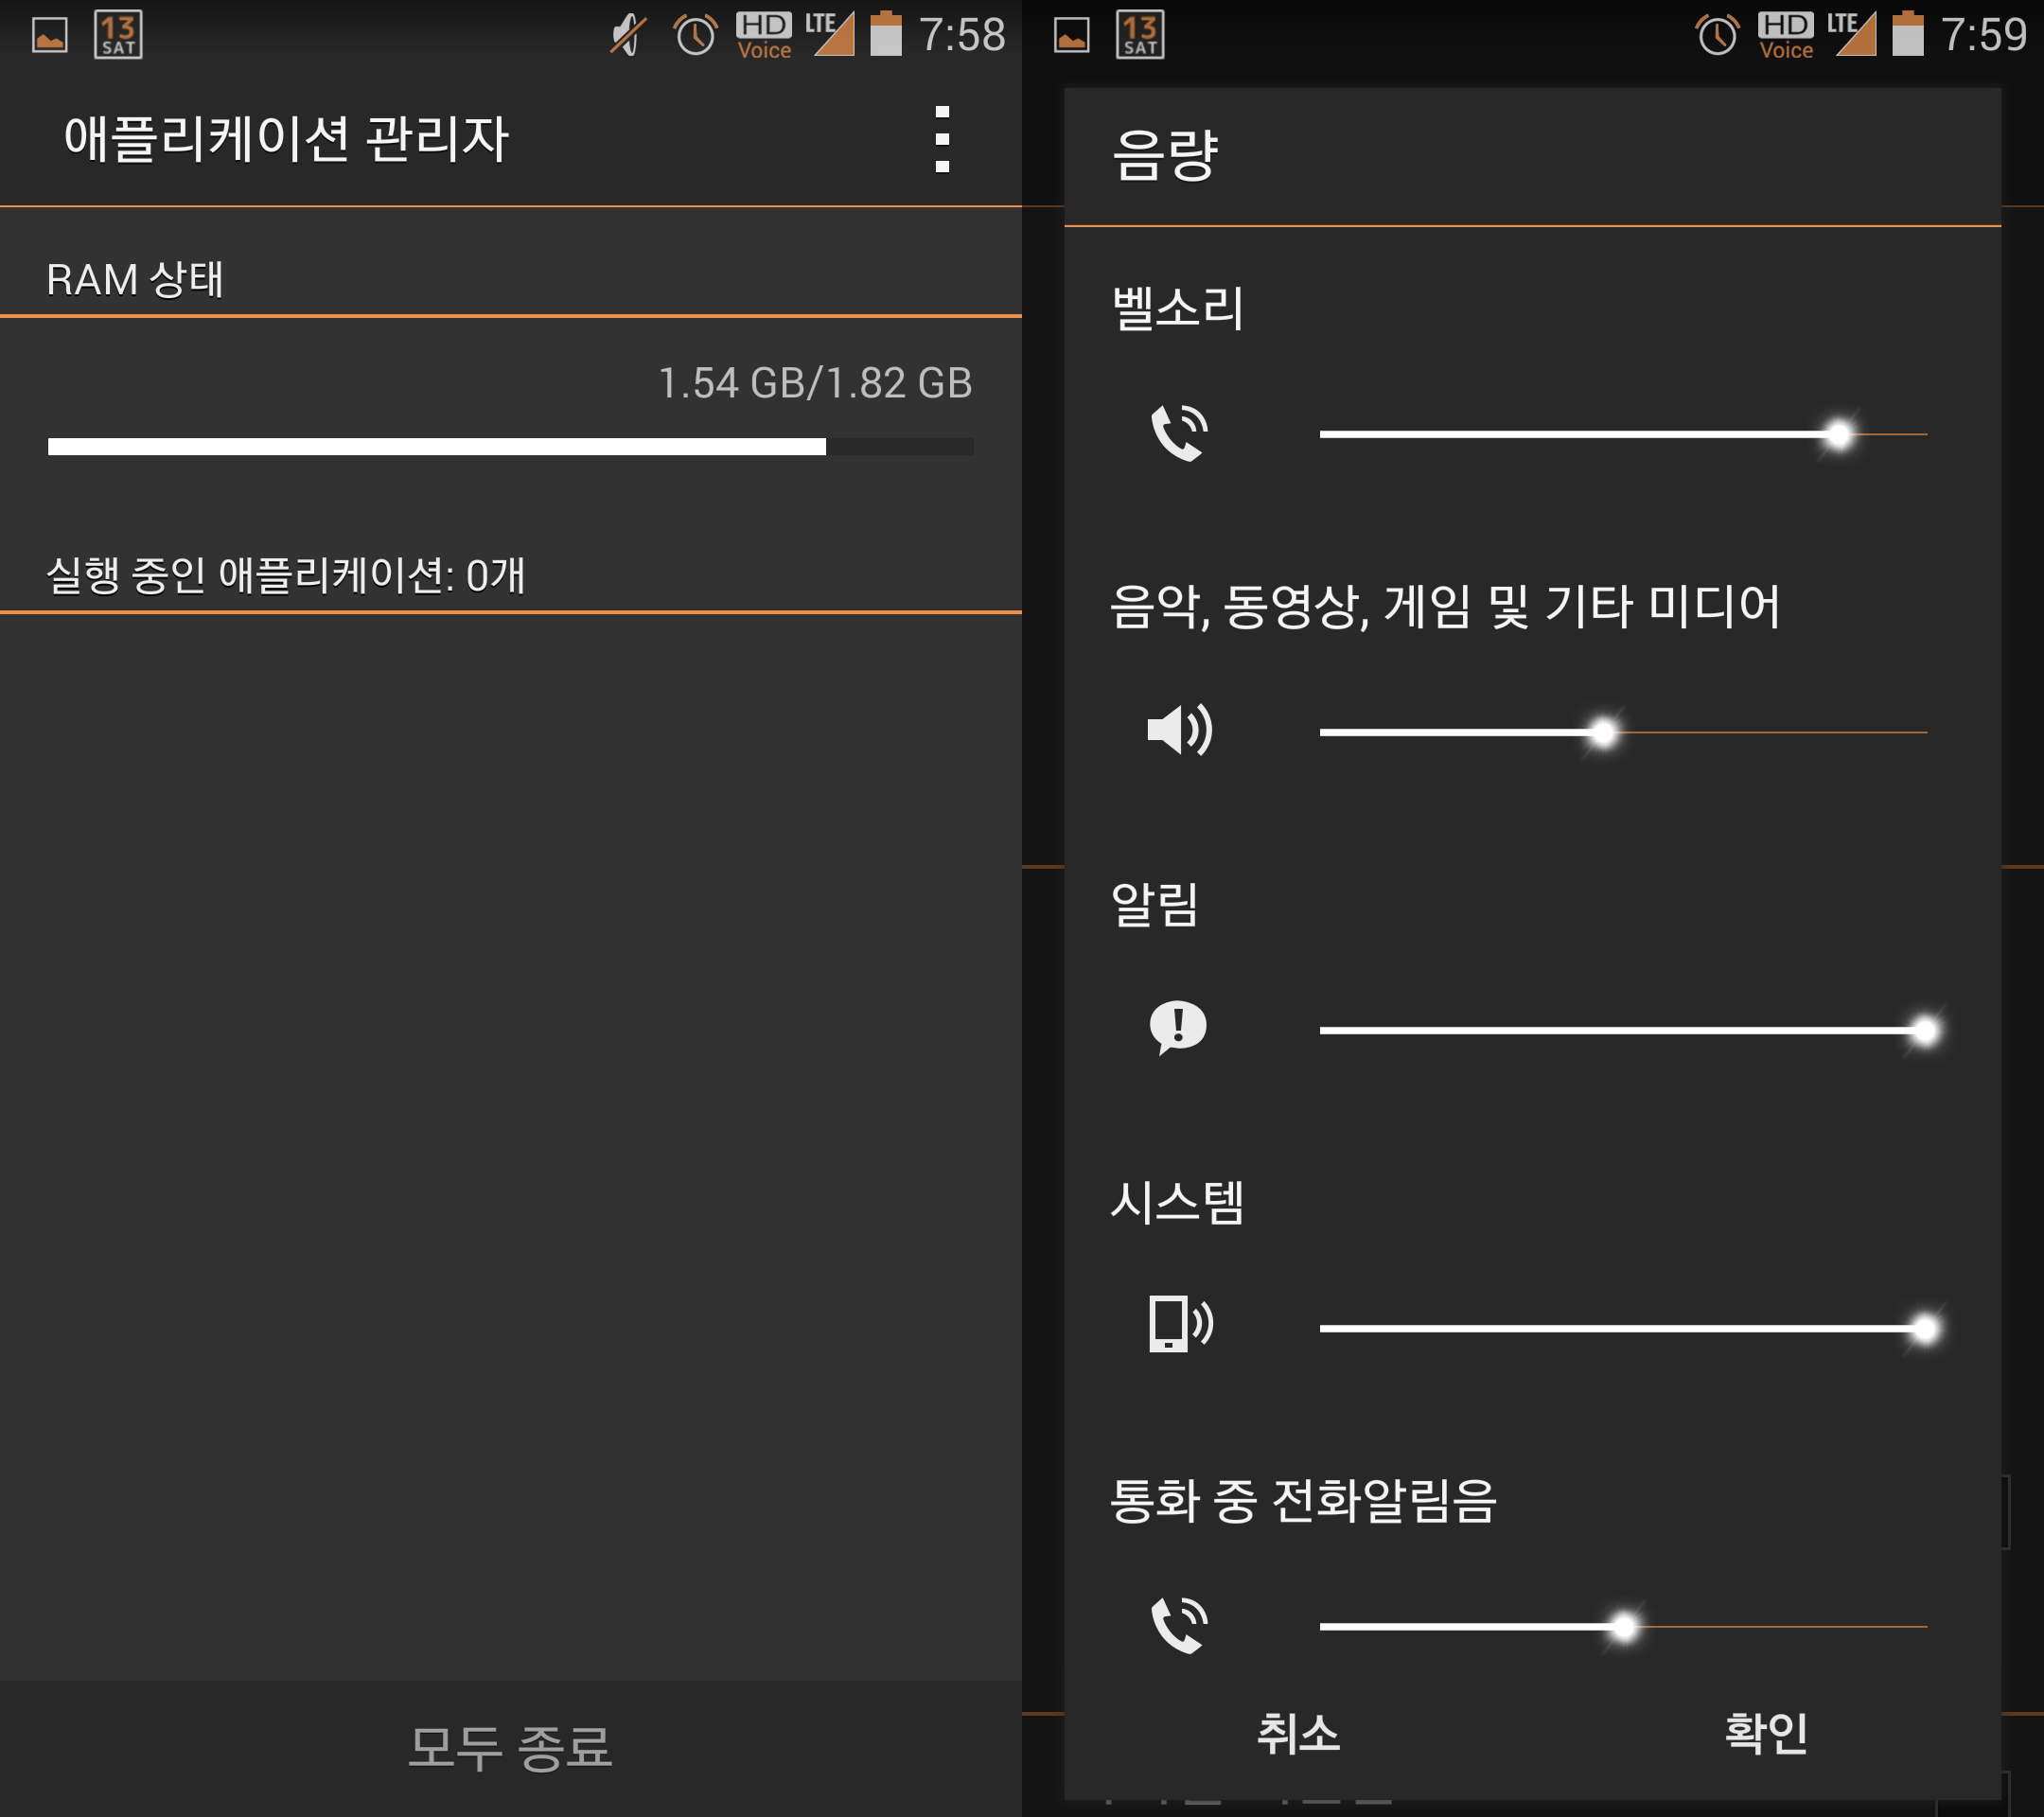Tap the left alarm clock status icon
Screen dimensions: 2044x1817
pyautogui.click(x=695, y=36)
